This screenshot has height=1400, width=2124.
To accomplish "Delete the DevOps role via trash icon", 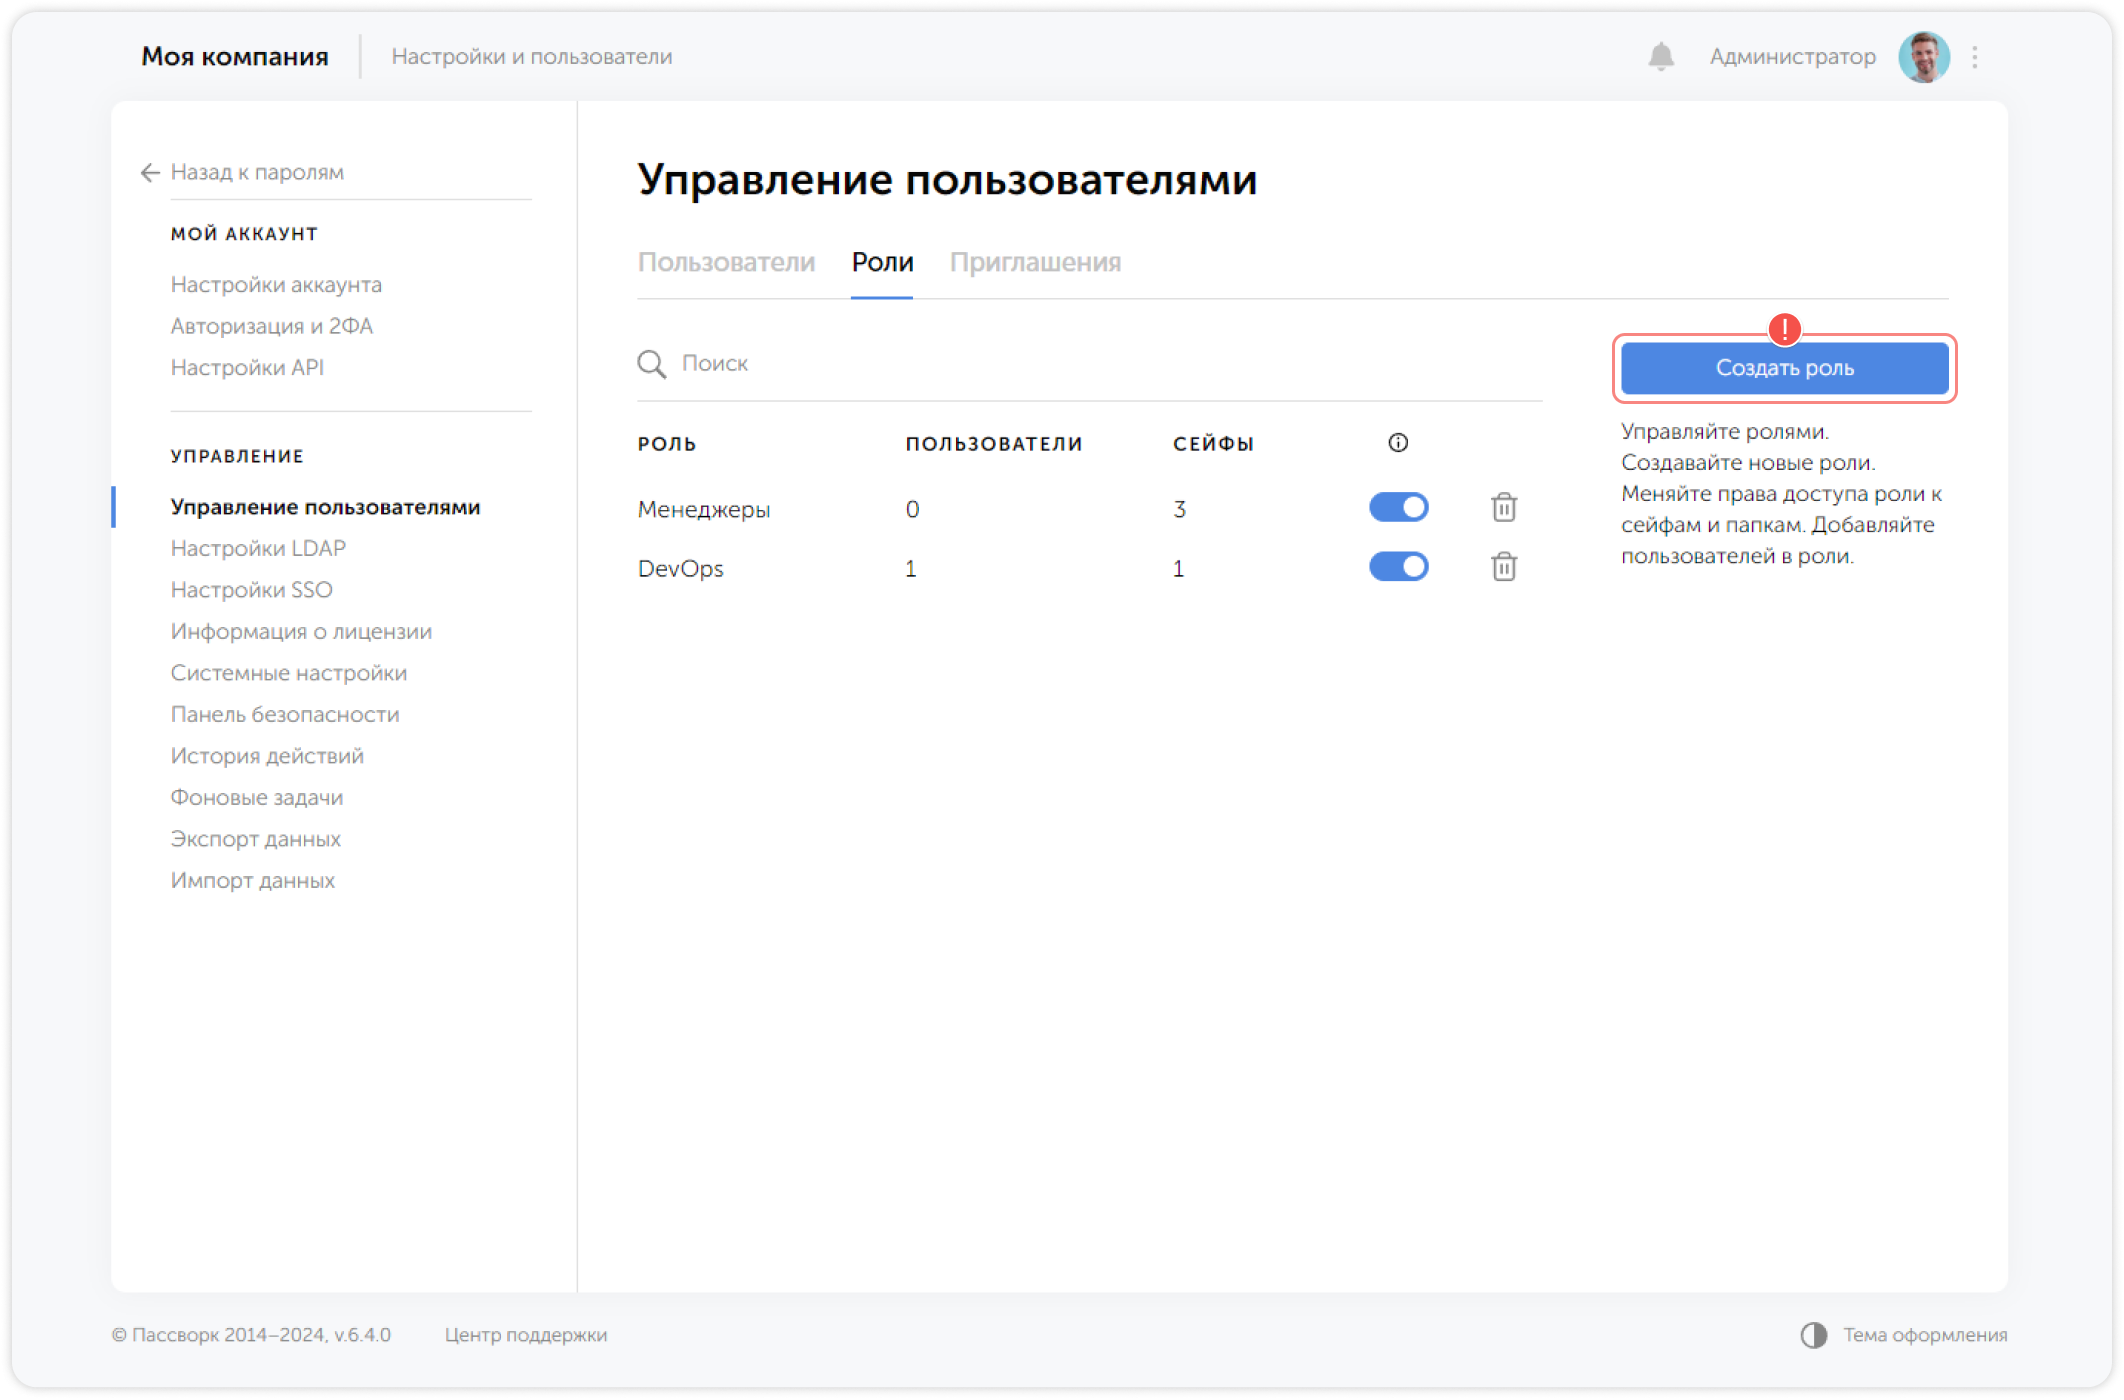I will pos(1504,567).
